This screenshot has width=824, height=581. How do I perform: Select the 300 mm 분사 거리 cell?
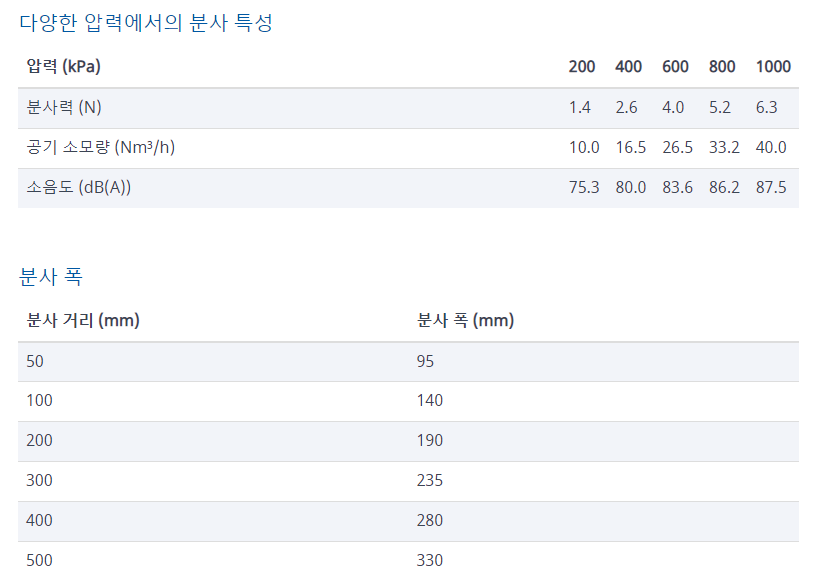click(x=40, y=481)
